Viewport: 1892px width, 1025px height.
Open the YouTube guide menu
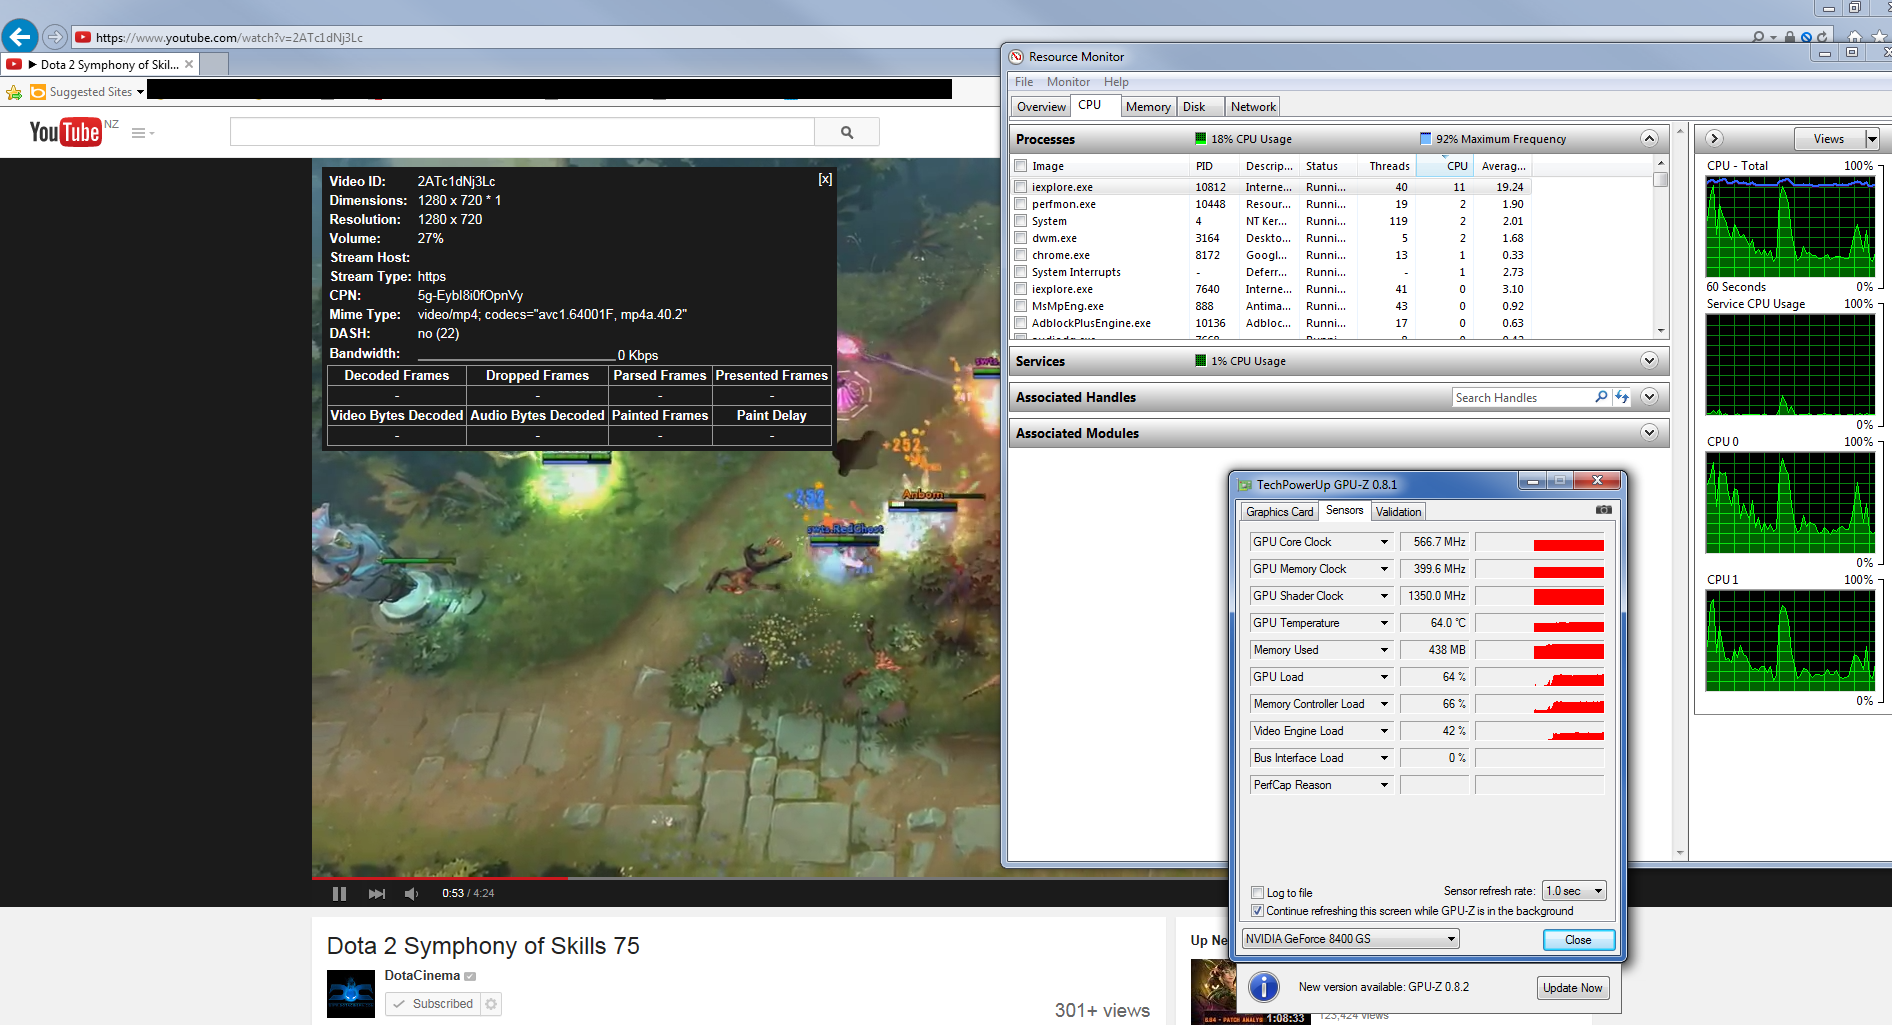142,133
